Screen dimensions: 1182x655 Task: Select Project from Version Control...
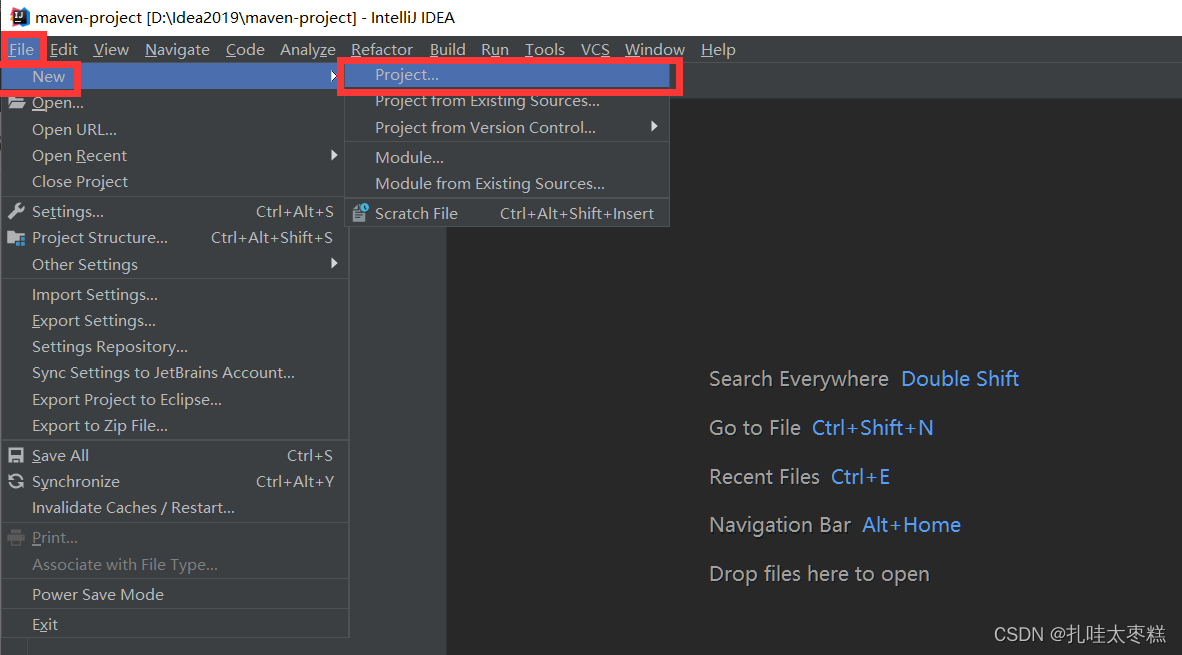[x=507, y=127]
